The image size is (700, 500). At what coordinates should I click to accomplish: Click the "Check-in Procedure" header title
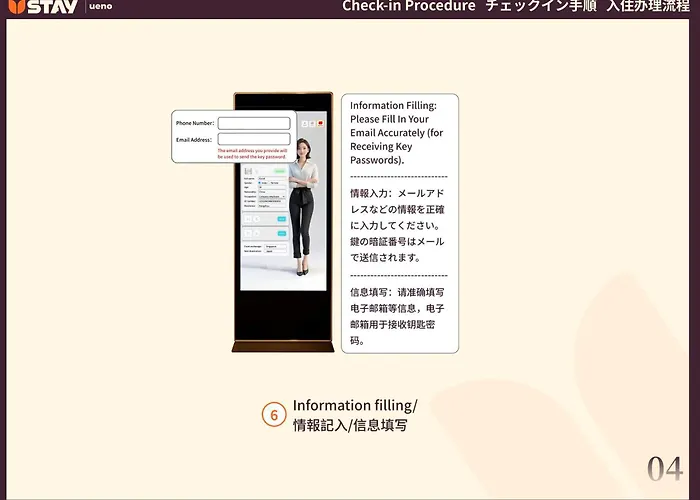(408, 6)
